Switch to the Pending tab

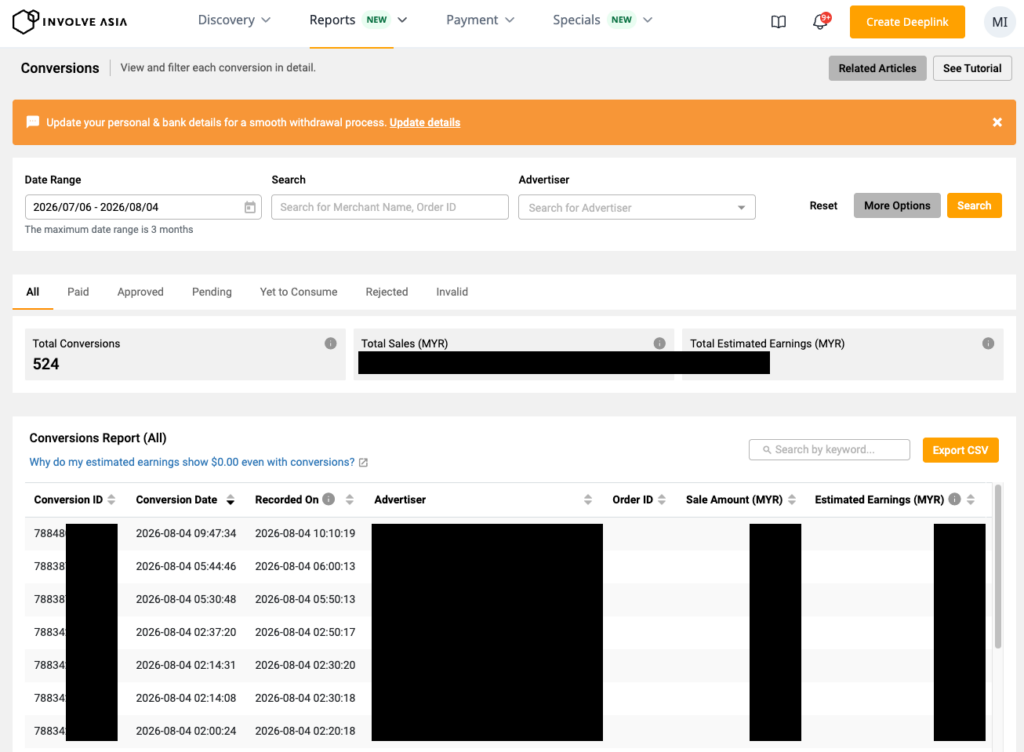[212, 292]
